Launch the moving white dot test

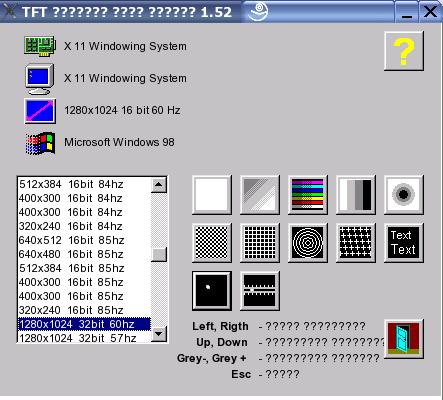coord(212,291)
